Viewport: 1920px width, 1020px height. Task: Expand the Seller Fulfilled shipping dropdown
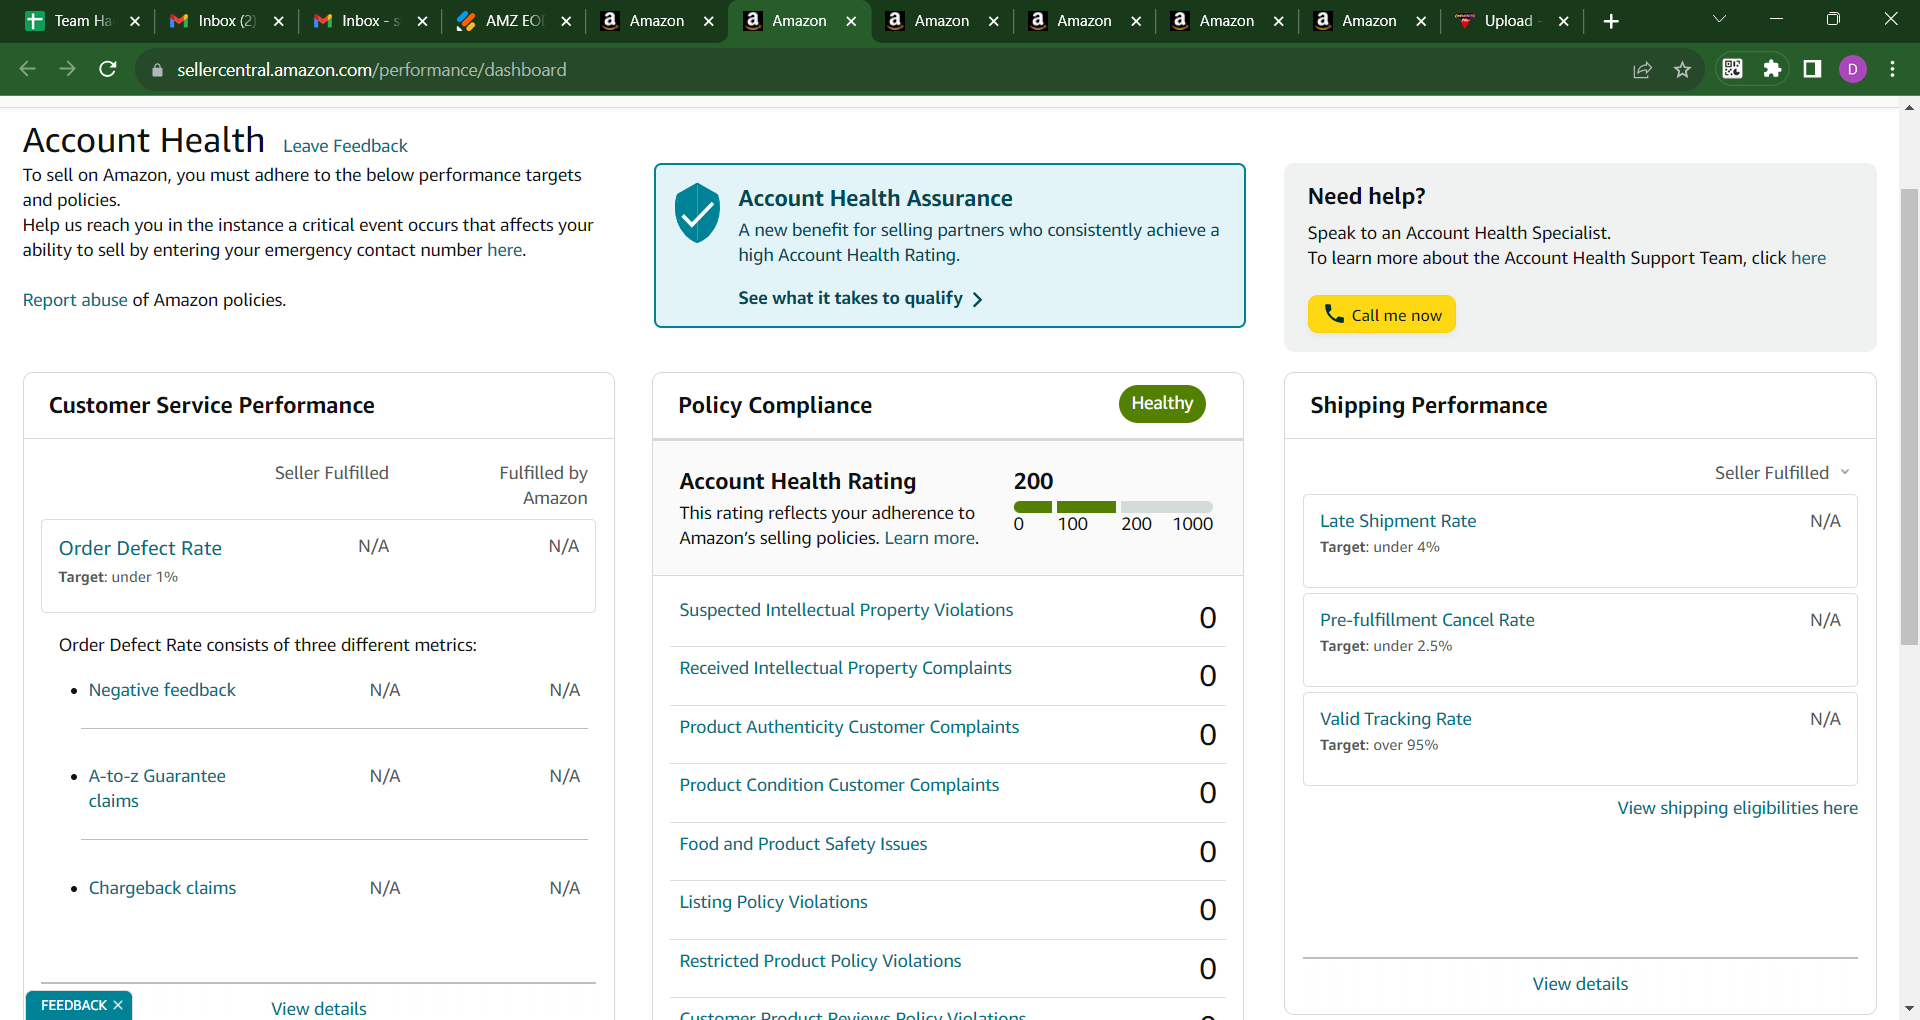(1783, 473)
